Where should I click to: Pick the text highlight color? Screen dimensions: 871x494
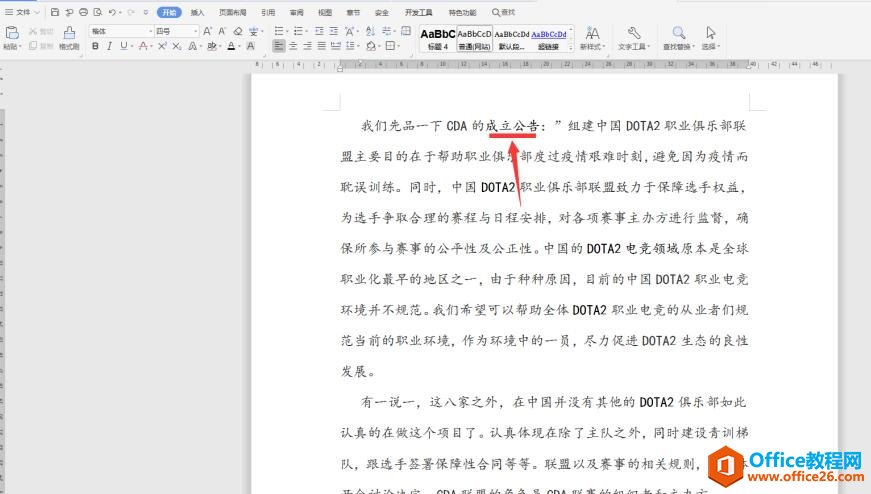pos(211,46)
